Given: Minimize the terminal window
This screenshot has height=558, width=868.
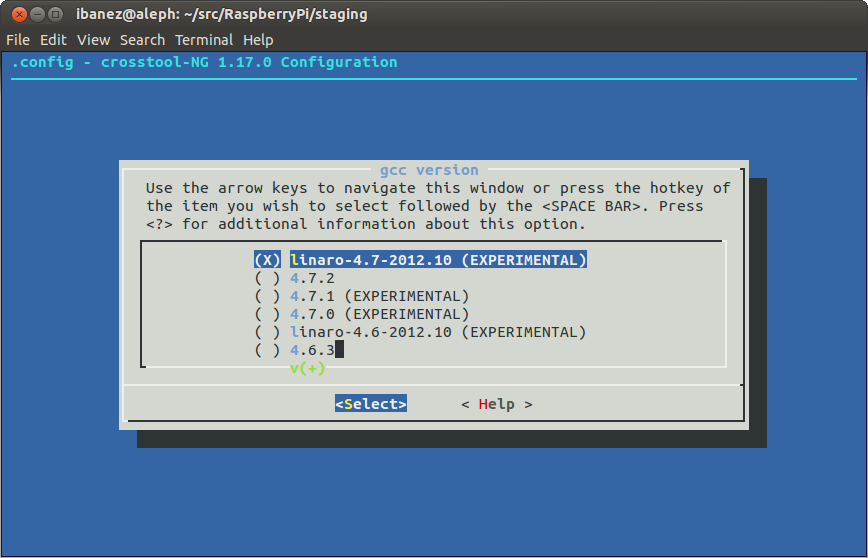Looking at the screenshot, I should [37, 14].
